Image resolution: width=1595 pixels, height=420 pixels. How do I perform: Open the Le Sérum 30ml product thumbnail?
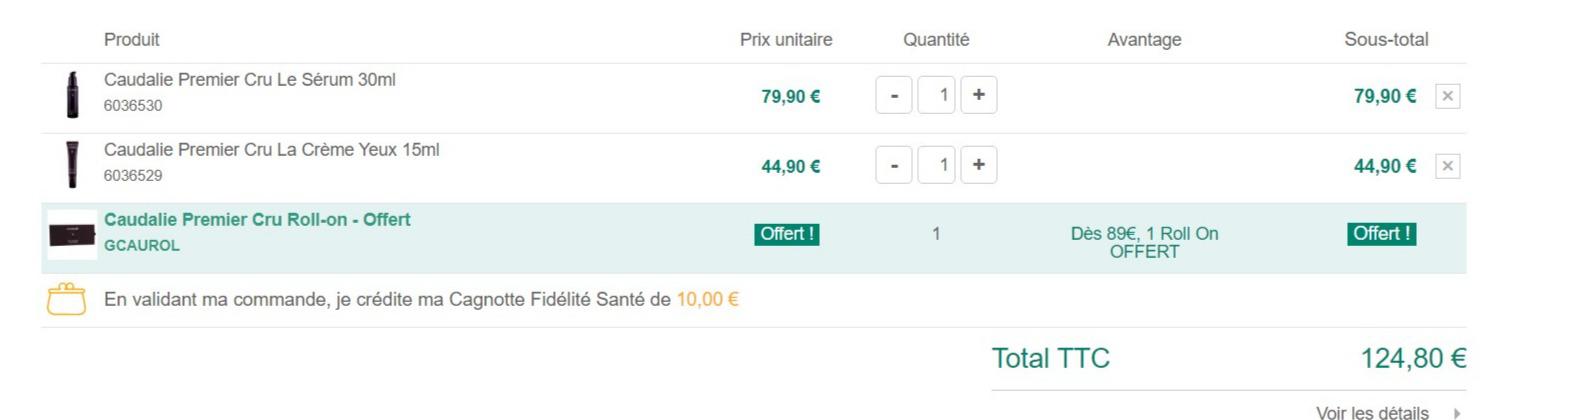(x=72, y=95)
